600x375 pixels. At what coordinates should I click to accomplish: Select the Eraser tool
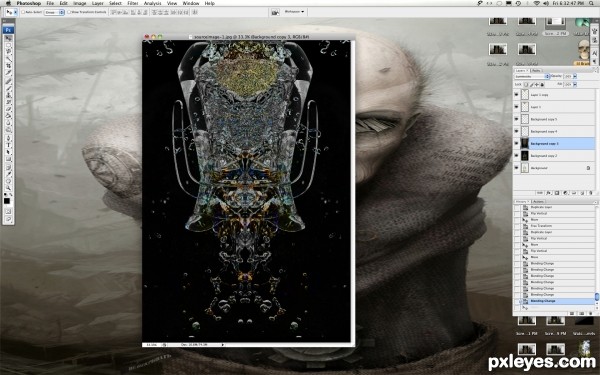[8, 109]
